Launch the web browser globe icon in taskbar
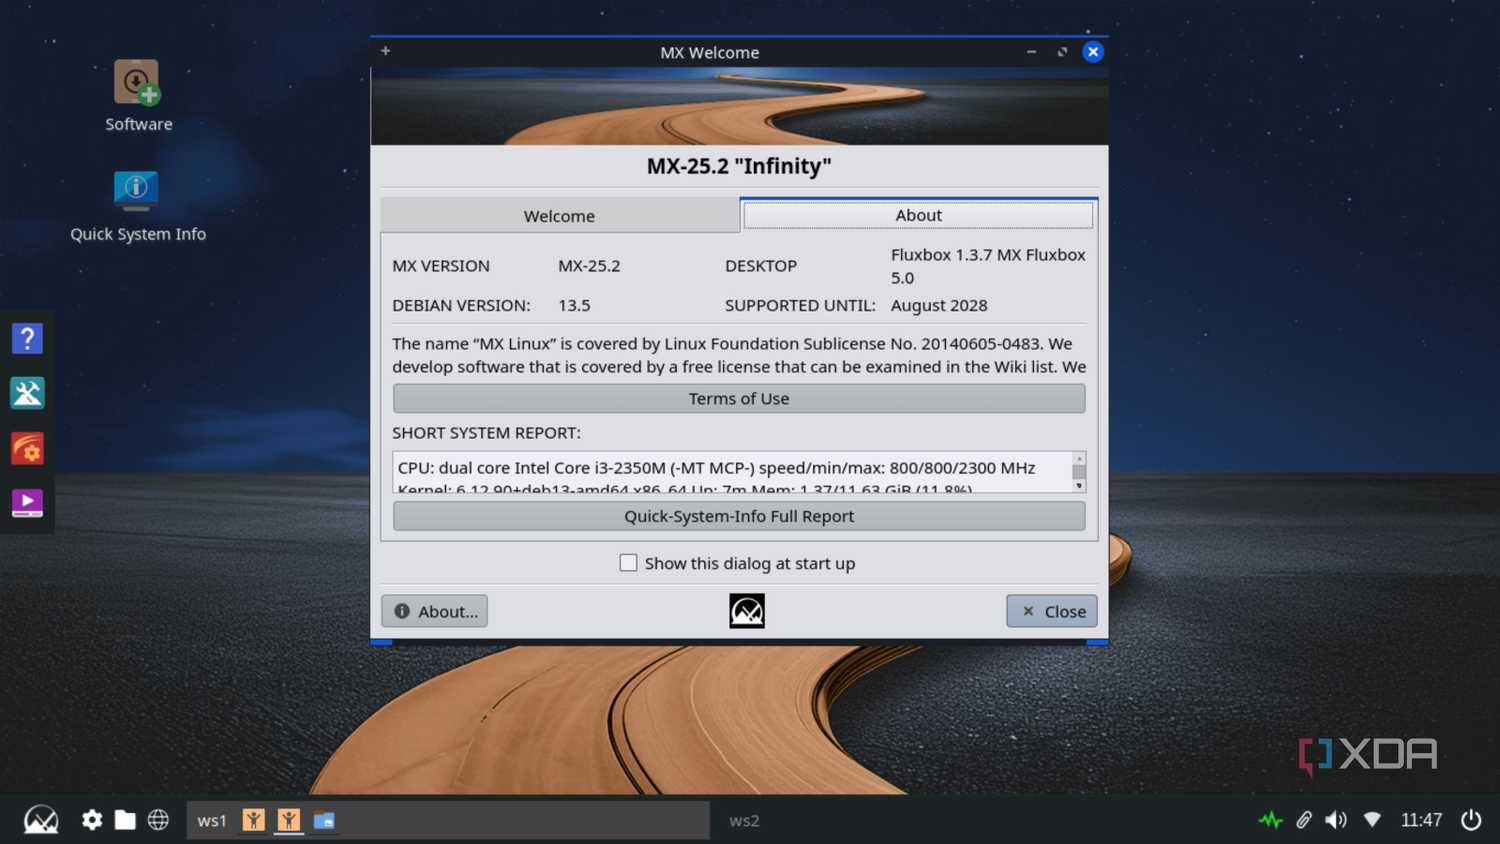1500x844 pixels. tap(158, 820)
